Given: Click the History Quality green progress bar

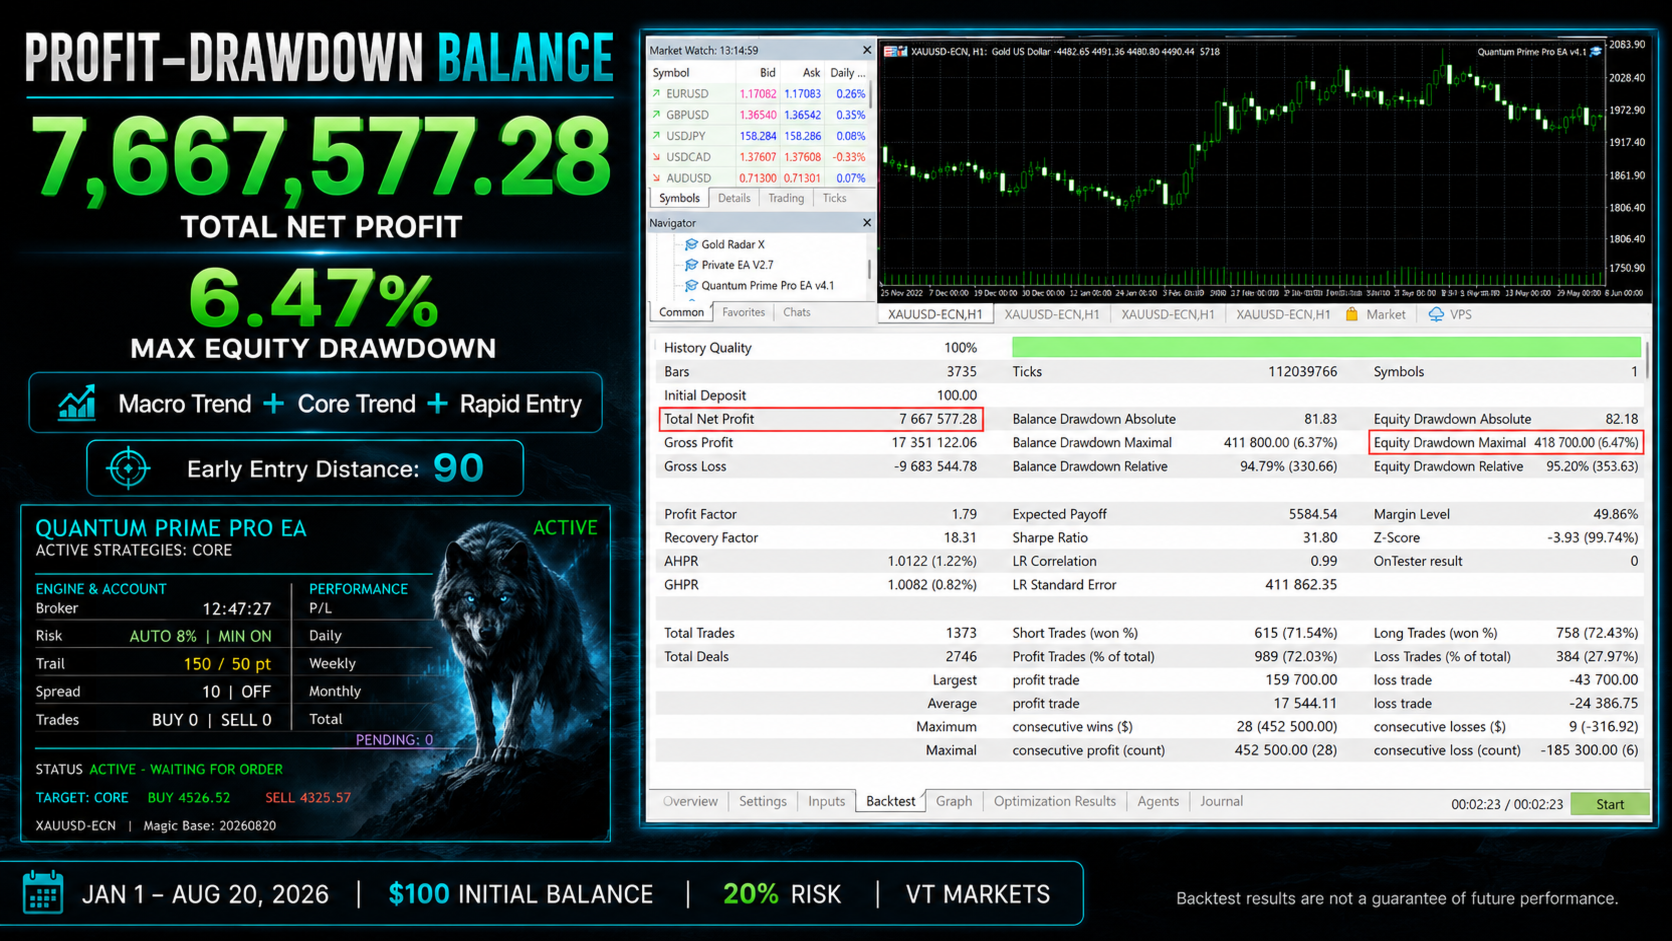Looking at the screenshot, I should 1326,347.
